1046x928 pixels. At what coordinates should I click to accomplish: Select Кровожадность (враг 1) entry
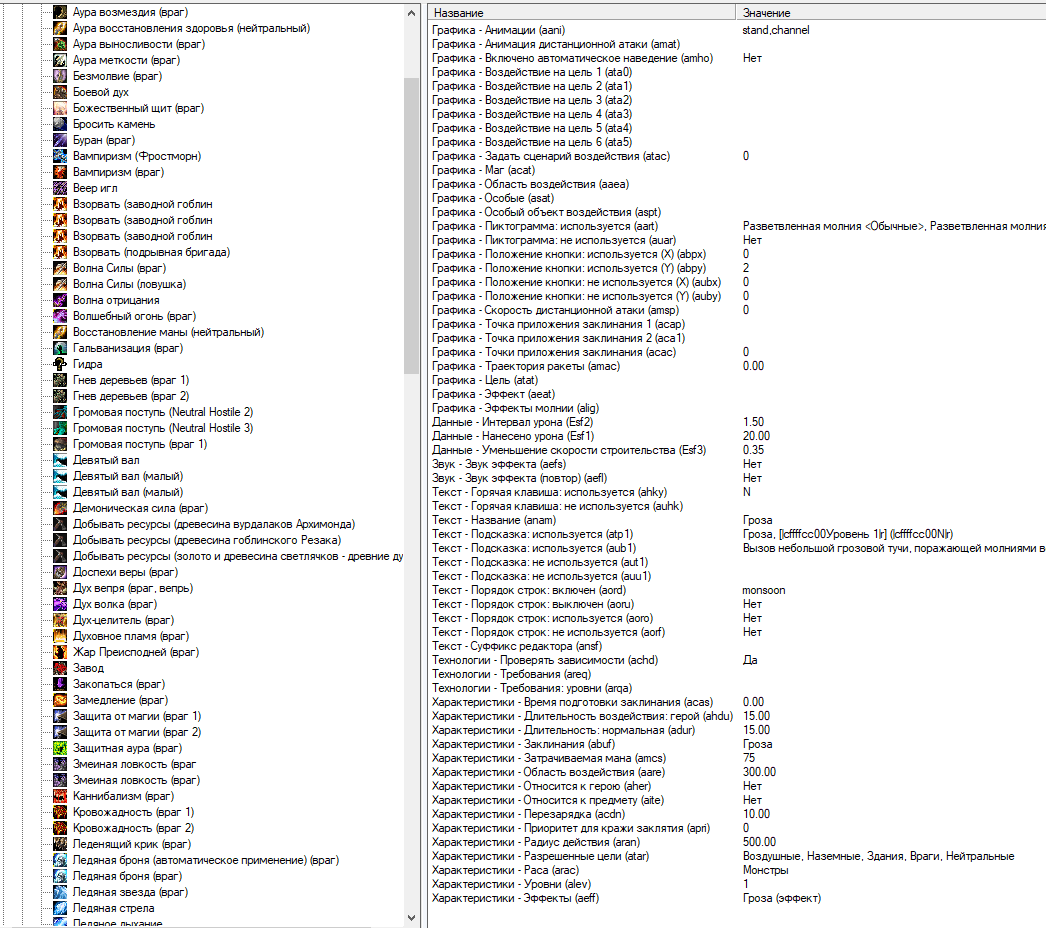133,813
